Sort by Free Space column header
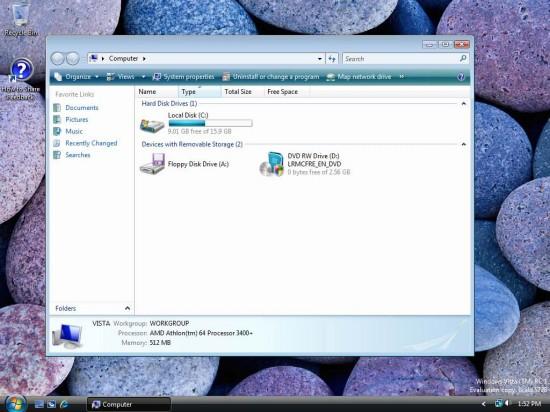 286,92
